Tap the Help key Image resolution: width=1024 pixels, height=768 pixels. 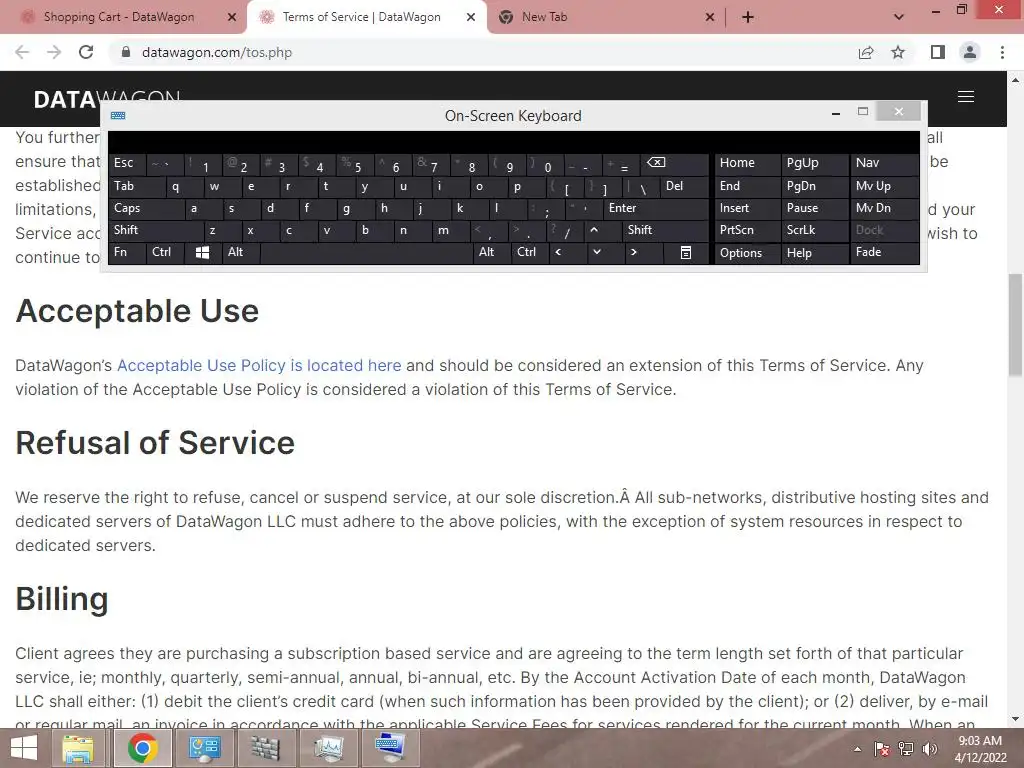(814, 253)
